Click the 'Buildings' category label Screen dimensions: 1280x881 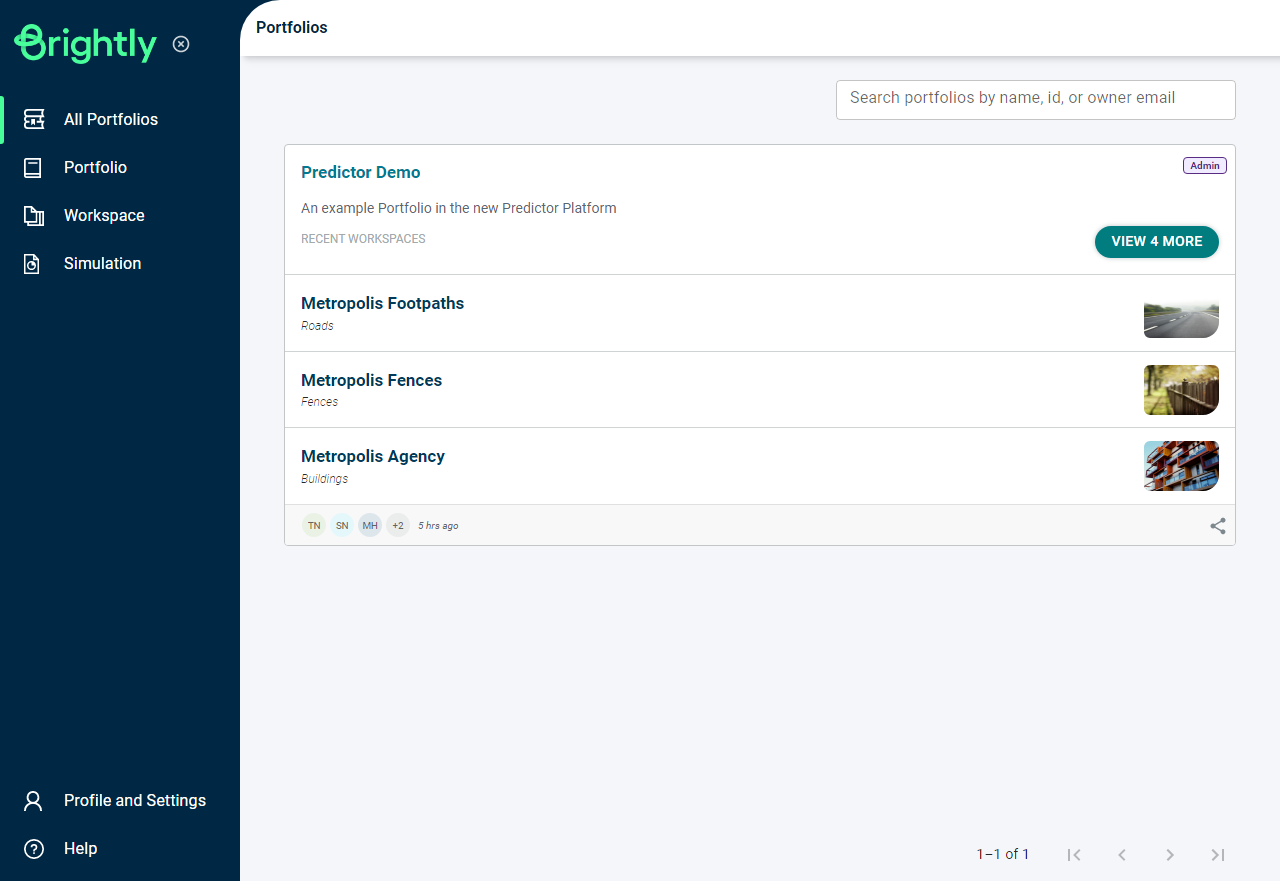pos(324,479)
